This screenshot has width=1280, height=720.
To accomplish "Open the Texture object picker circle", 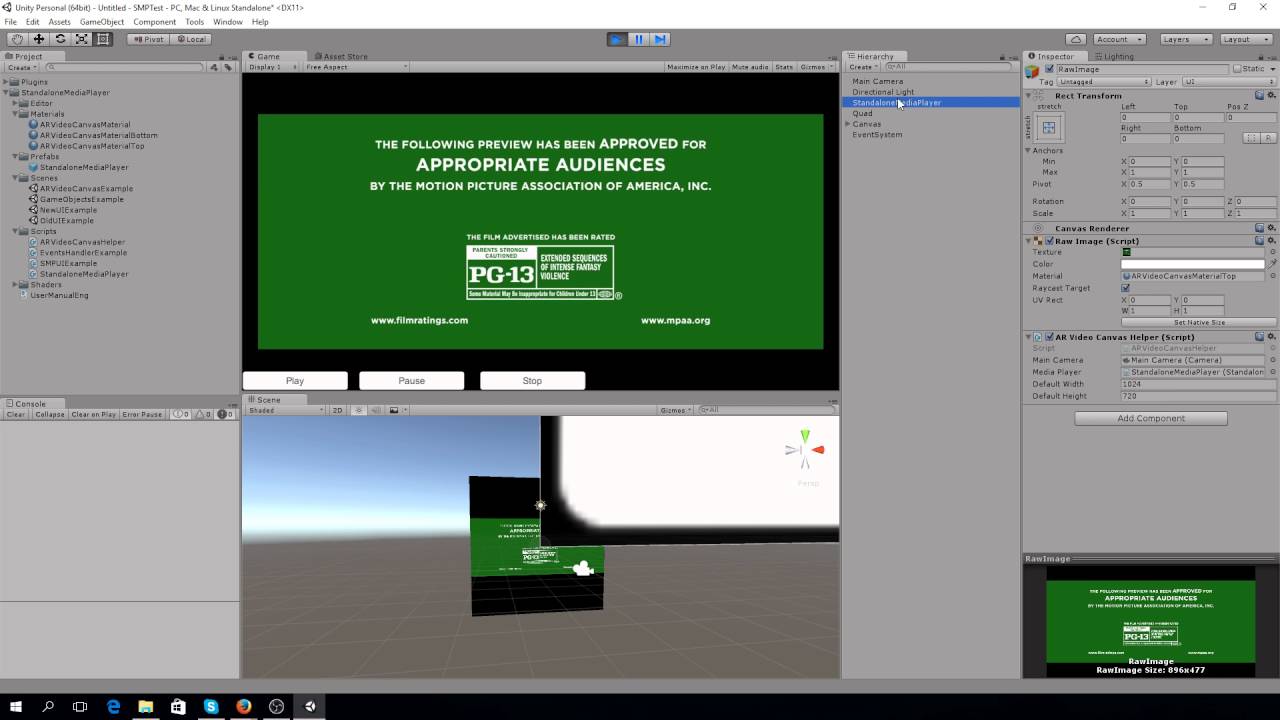I will [x=1272, y=252].
